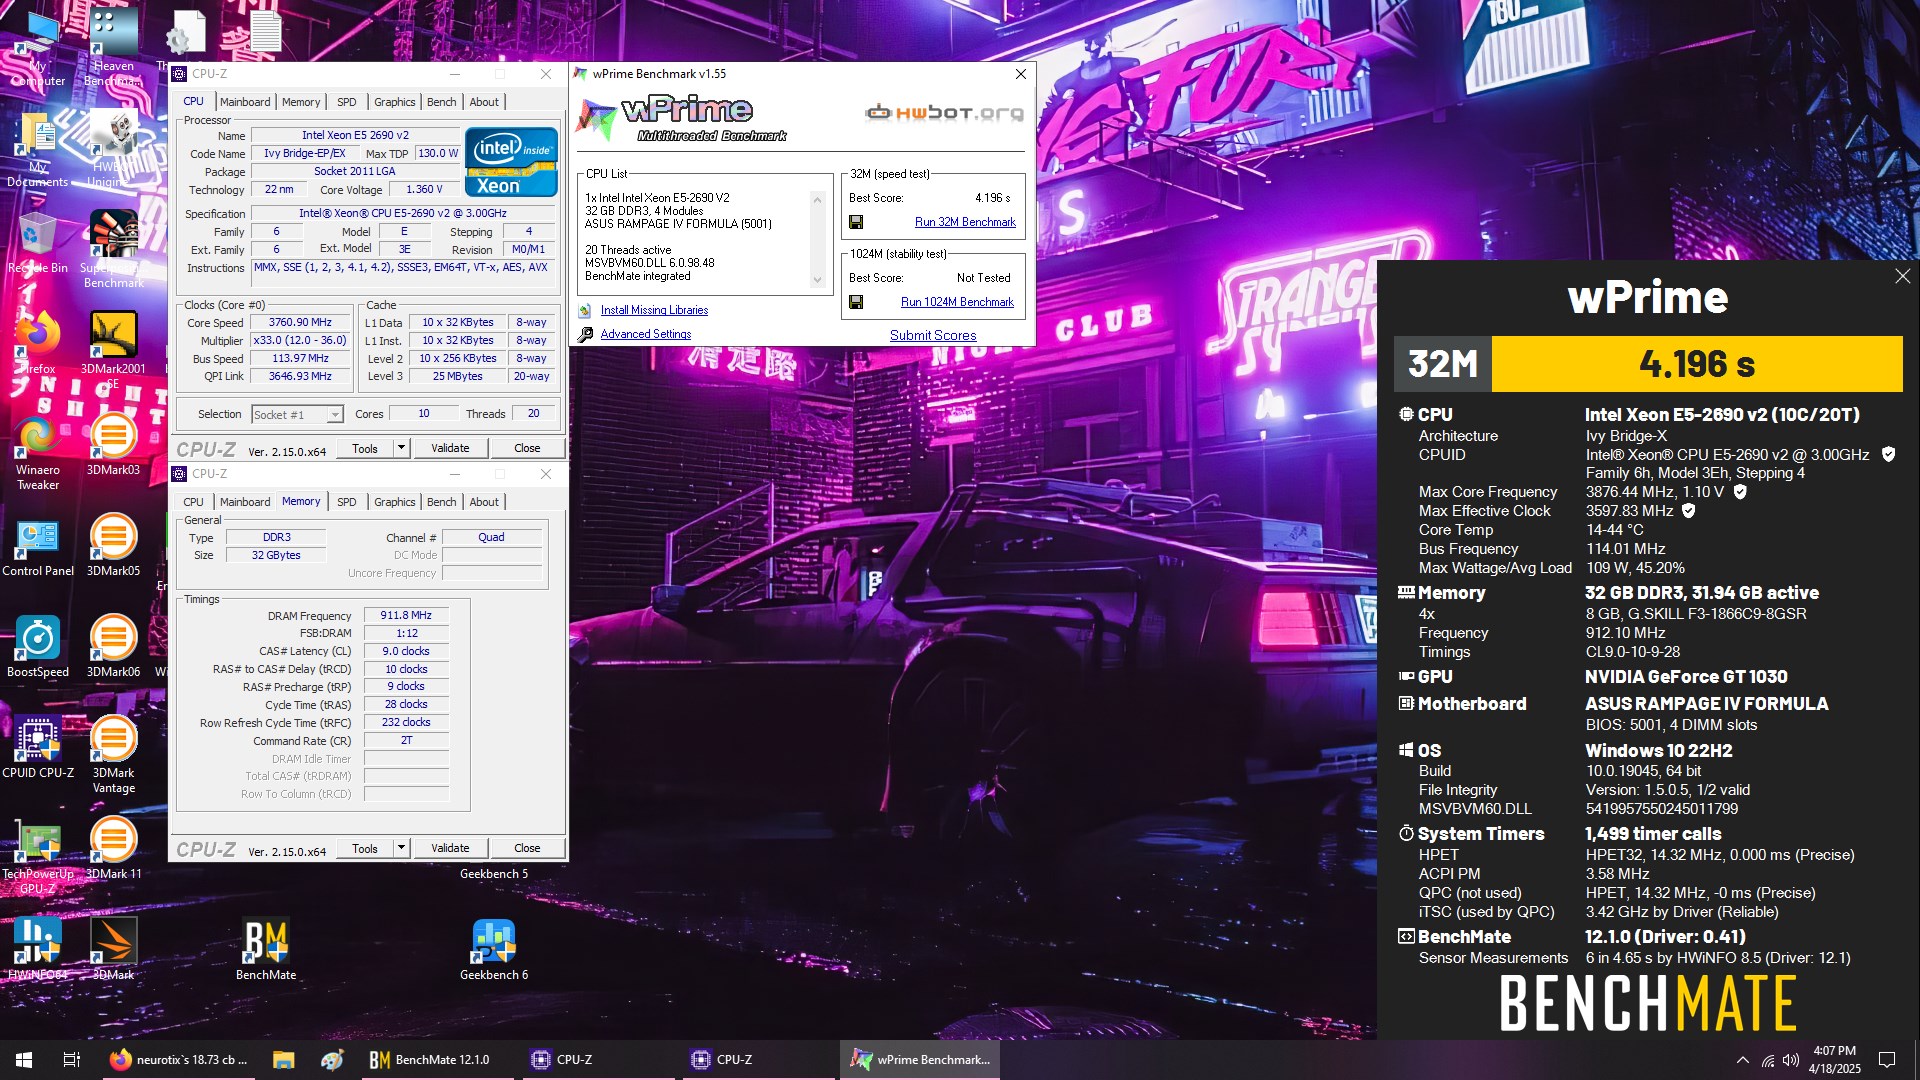1920x1080 pixels.
Task: Open Graphics tab in upper CPU-Z
Action: (395, 102)
